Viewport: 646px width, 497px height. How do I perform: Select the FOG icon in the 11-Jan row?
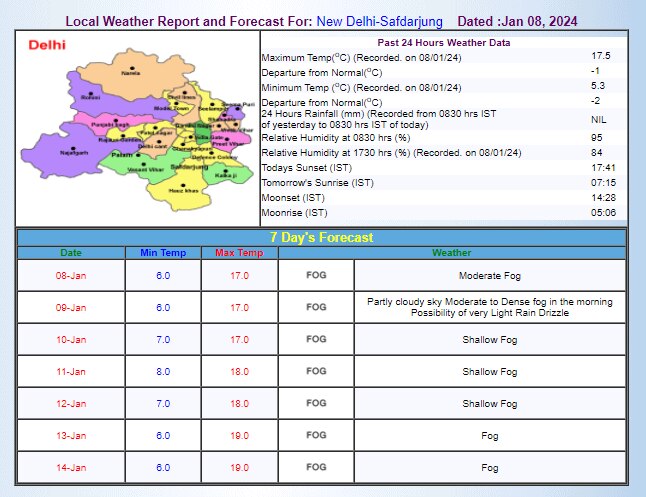coord(316,371)
